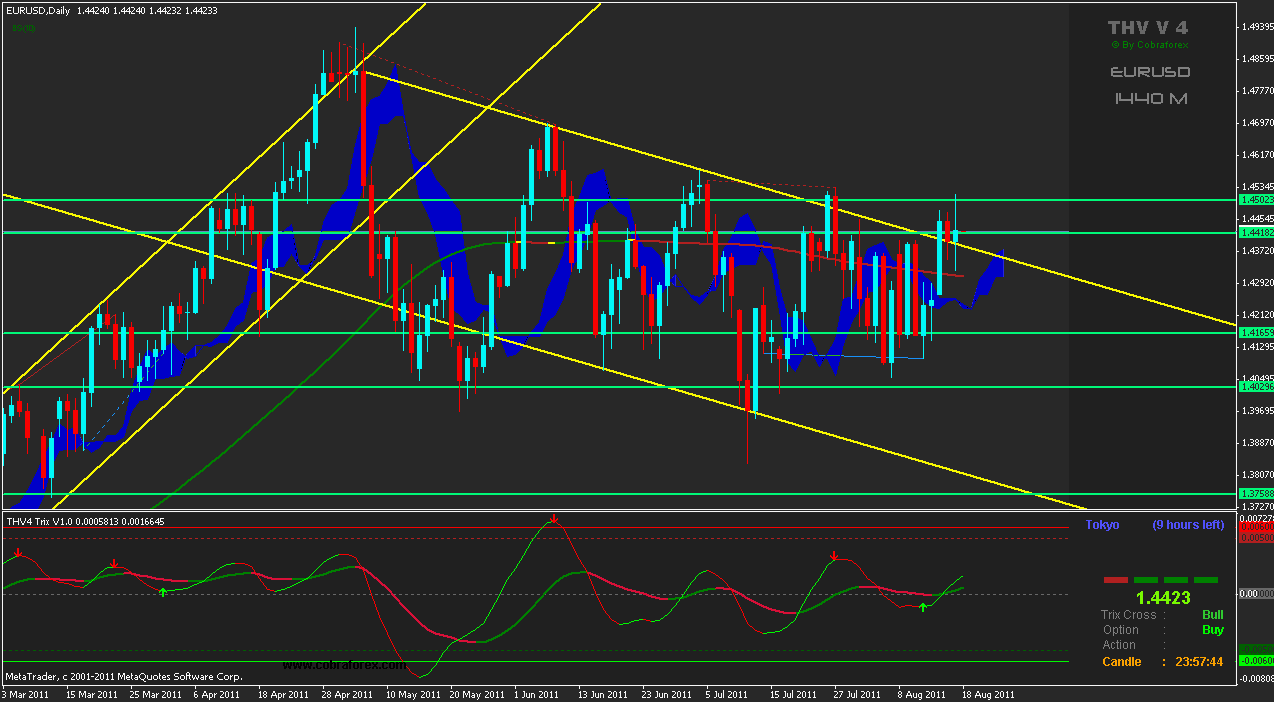Viewport: 1274px width, 702px height.
Task: Click the MetaTrader MetaQuotes copyright text
Action: tap(124, 678)
